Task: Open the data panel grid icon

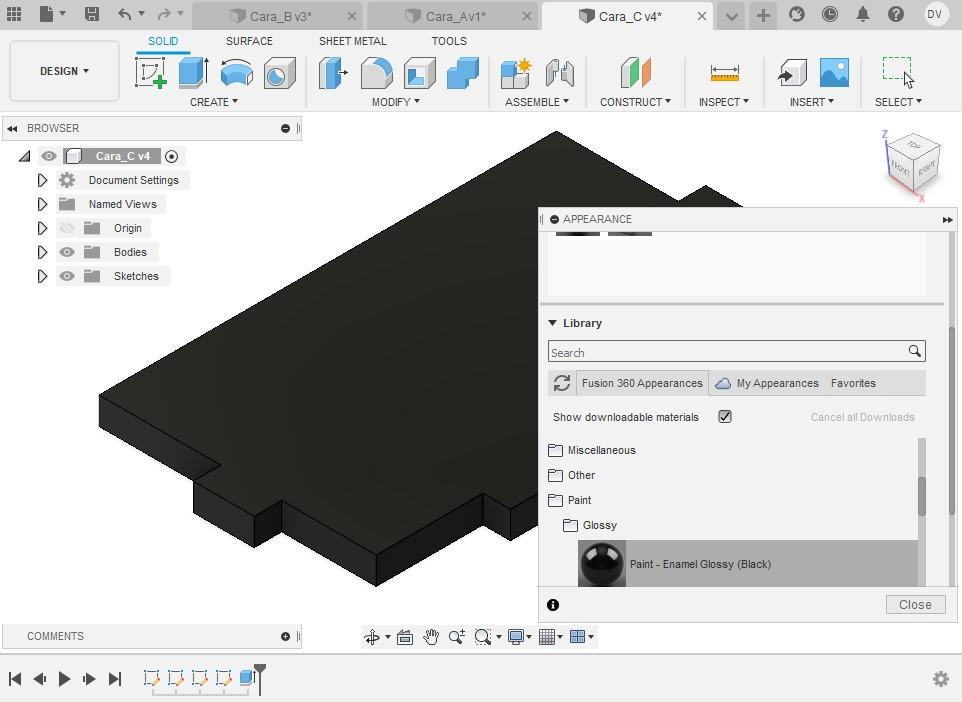Action: pyautogui.click(x=13, y=14)
